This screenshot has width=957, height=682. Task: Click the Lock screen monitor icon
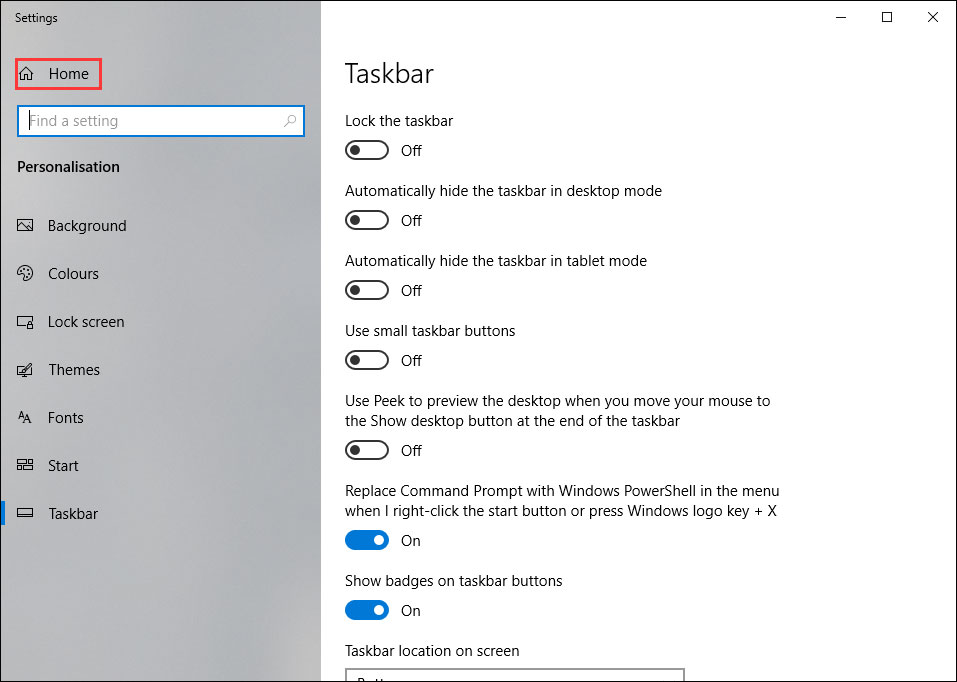coord(25,322)
